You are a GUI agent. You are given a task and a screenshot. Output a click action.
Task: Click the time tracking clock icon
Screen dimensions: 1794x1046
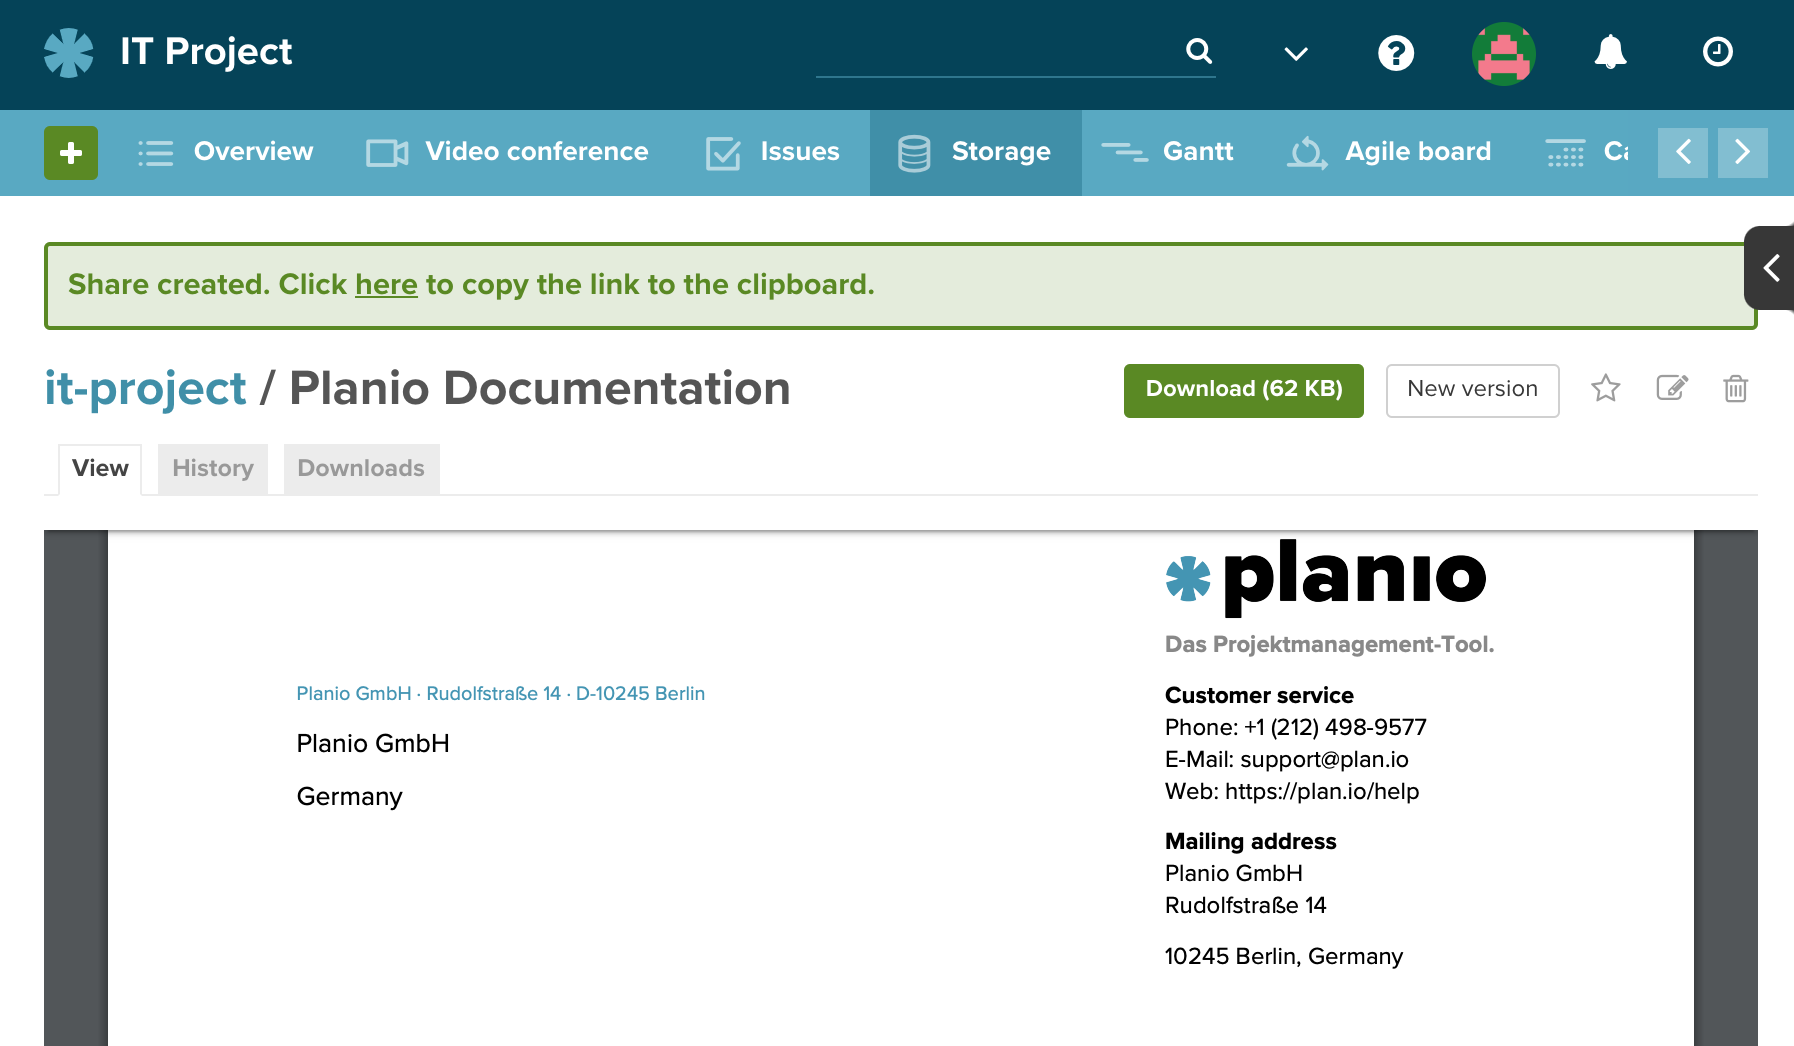[1717, 51]
